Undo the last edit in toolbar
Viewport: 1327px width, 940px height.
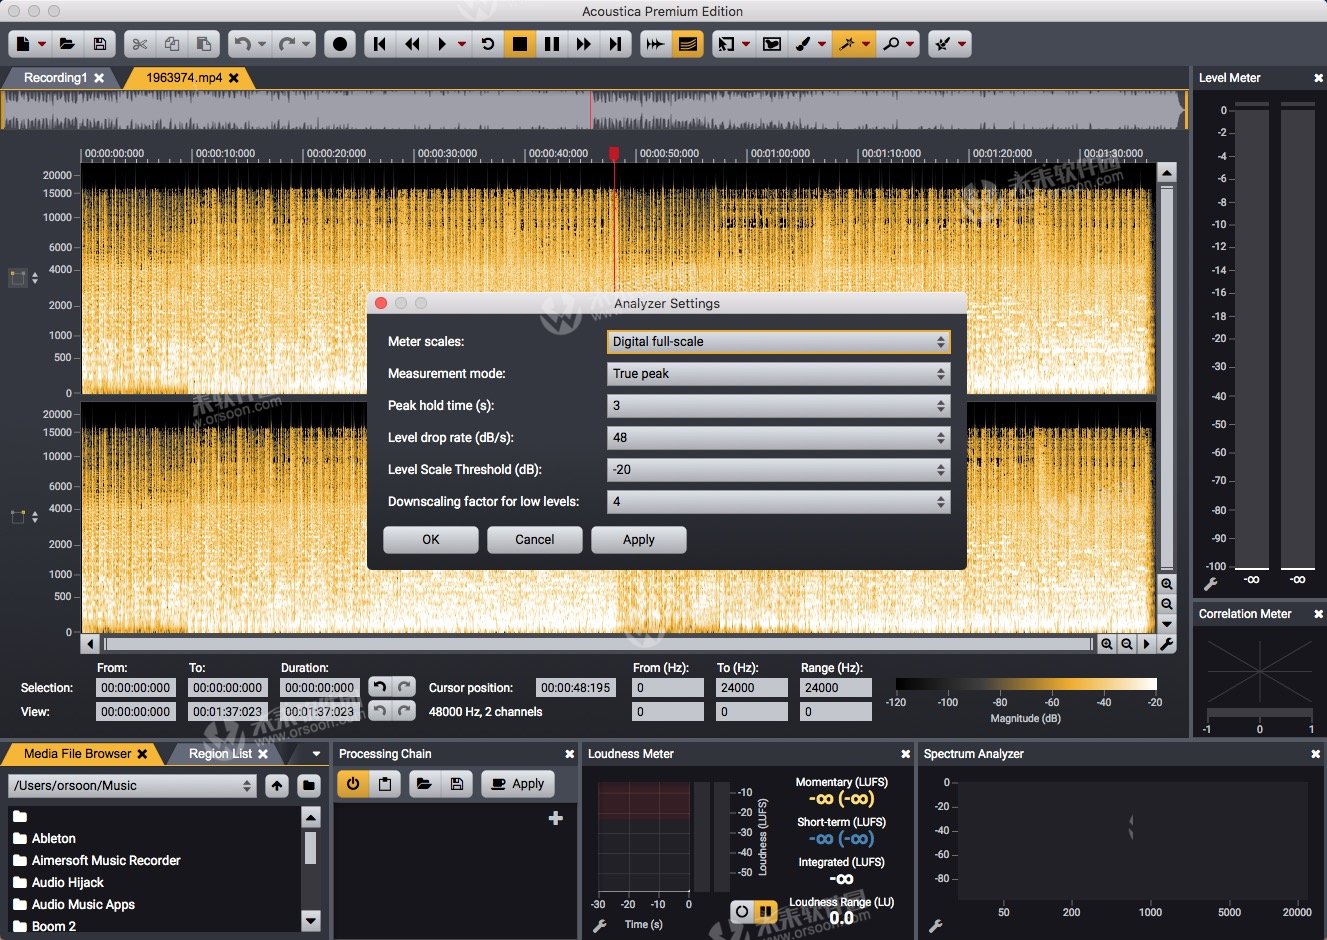[242, 44]
